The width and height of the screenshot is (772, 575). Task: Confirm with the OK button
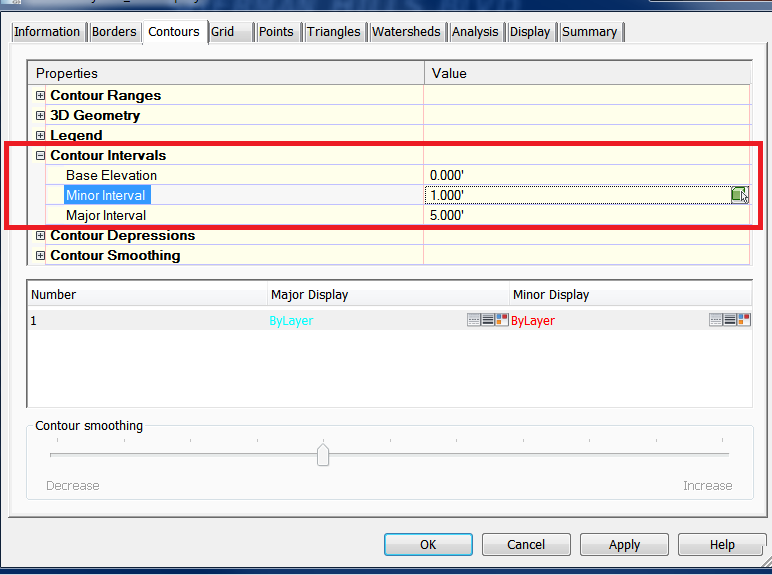[428, 544]
